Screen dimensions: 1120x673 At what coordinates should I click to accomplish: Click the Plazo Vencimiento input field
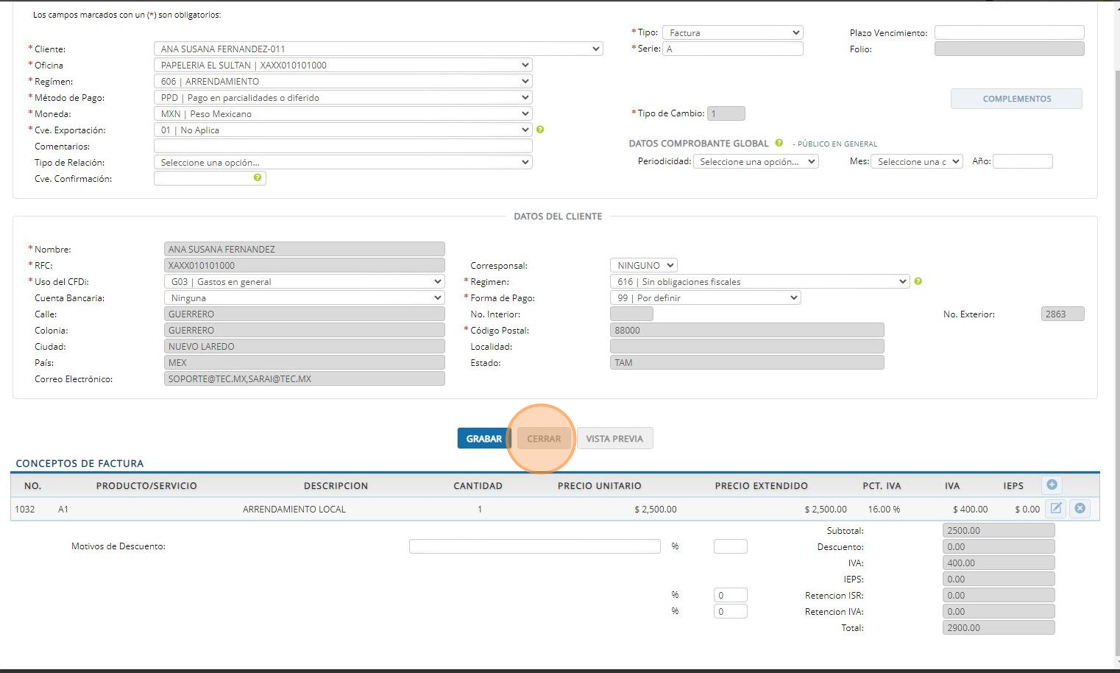[x=1009, y=33]
